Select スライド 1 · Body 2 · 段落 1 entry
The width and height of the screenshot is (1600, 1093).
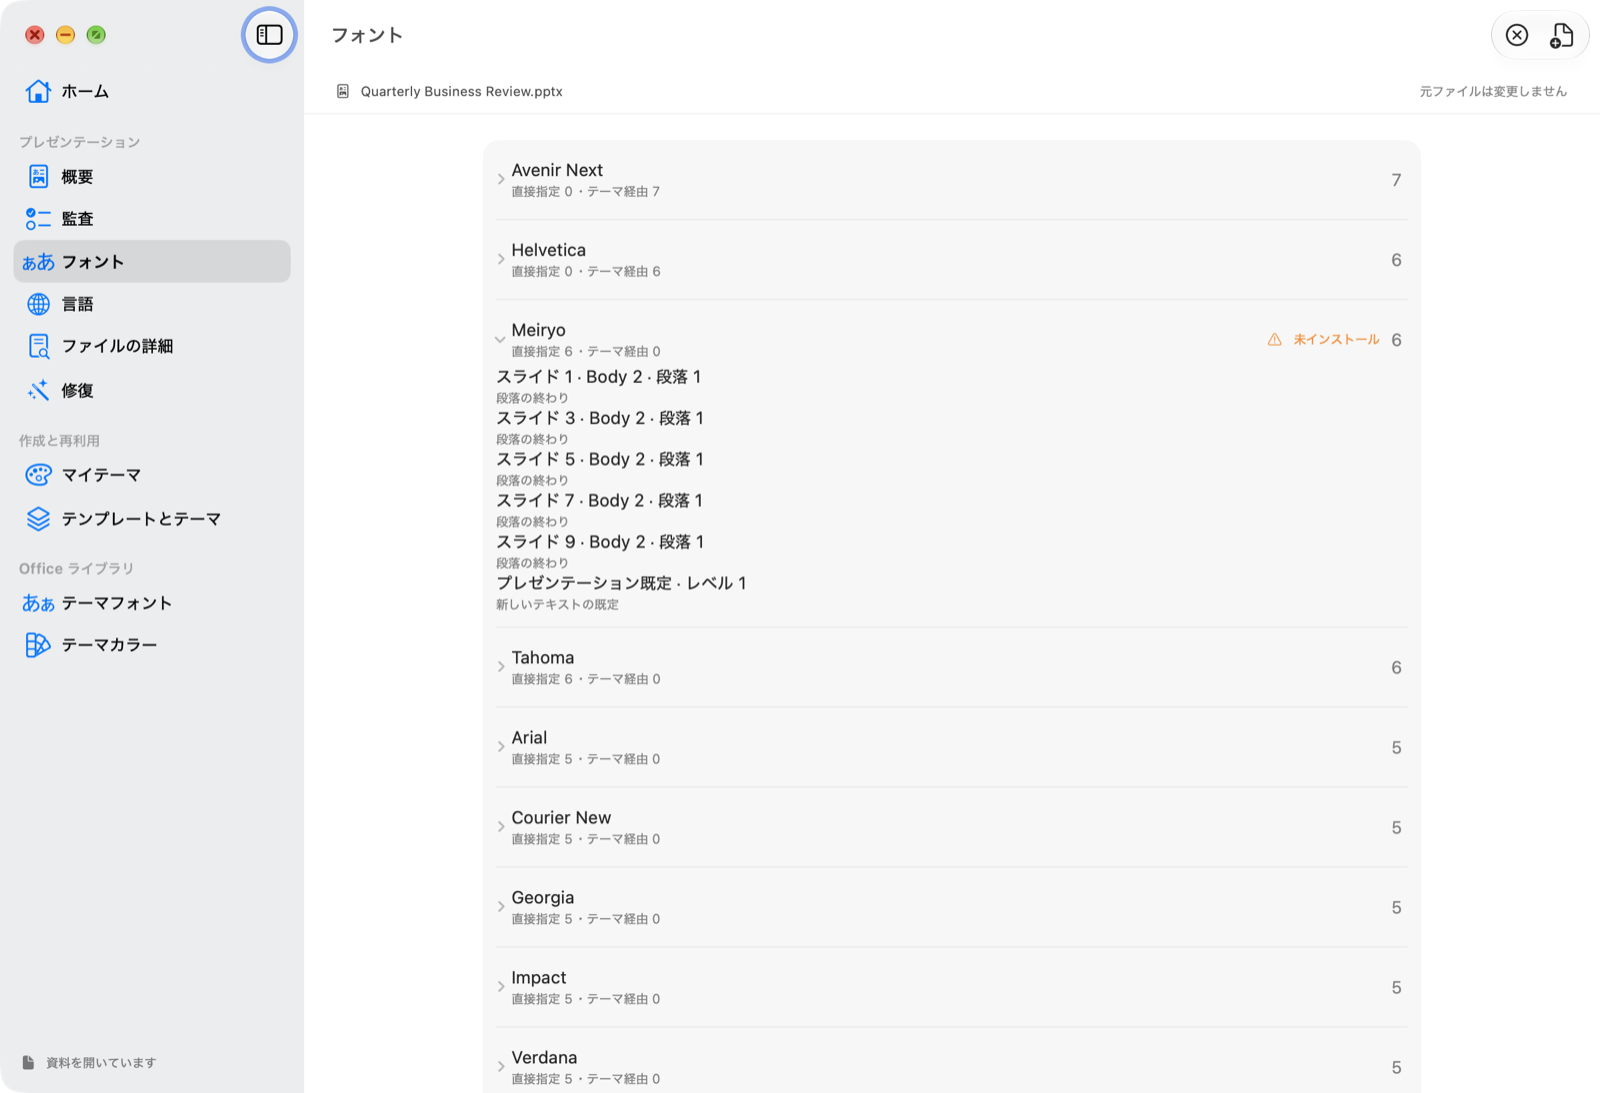tap(599, 377)
